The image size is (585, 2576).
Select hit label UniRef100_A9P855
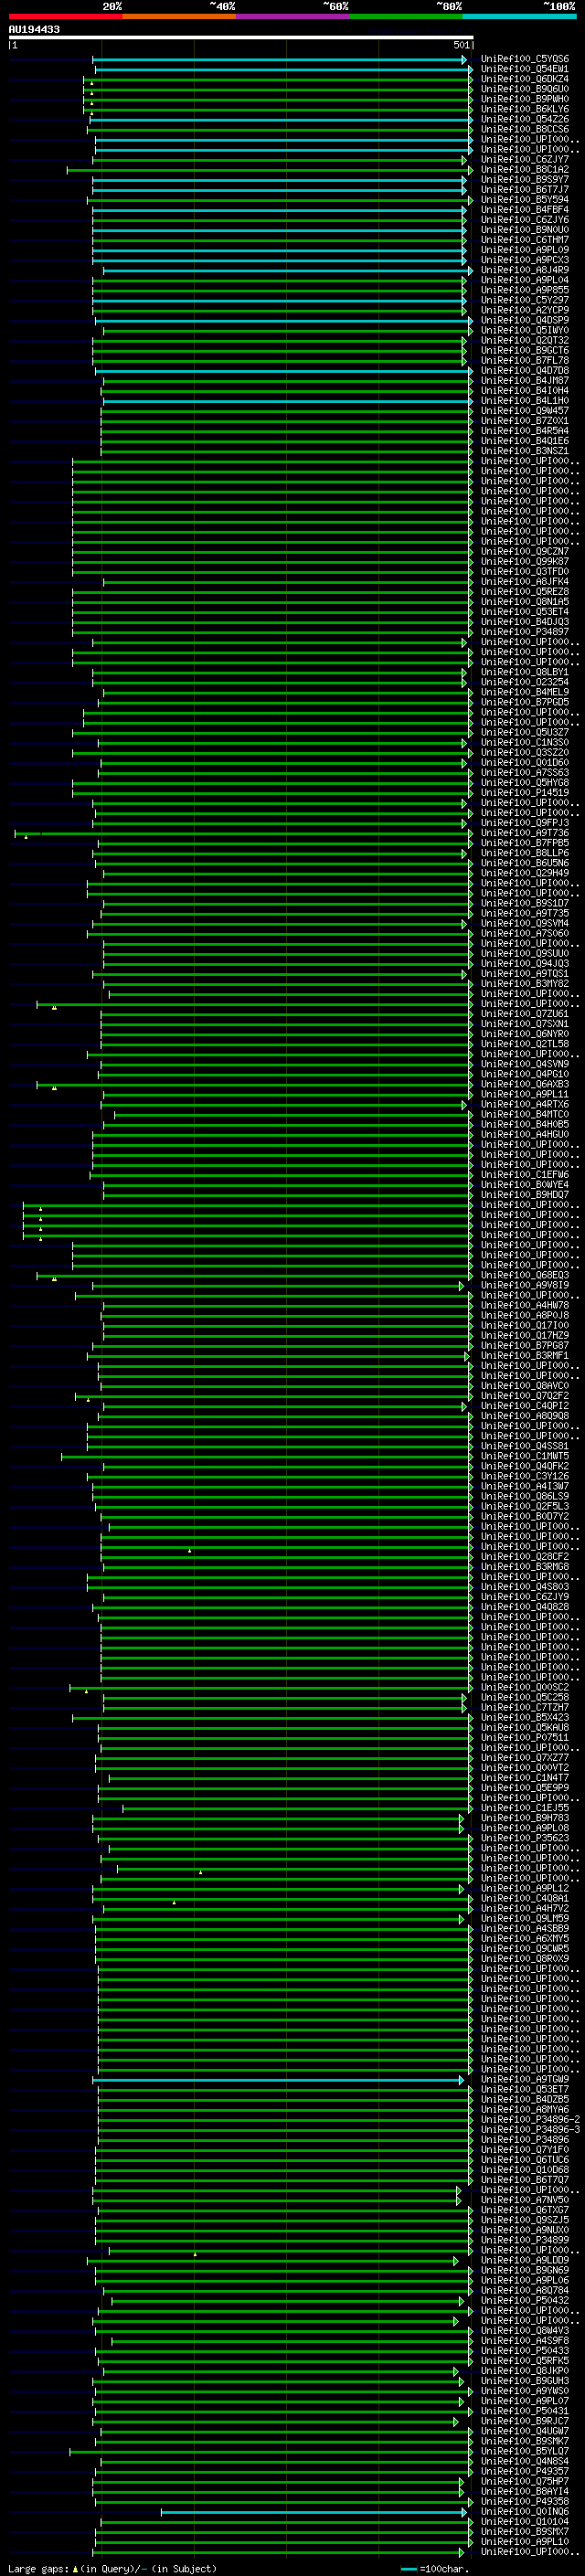(x=524, y=290)
